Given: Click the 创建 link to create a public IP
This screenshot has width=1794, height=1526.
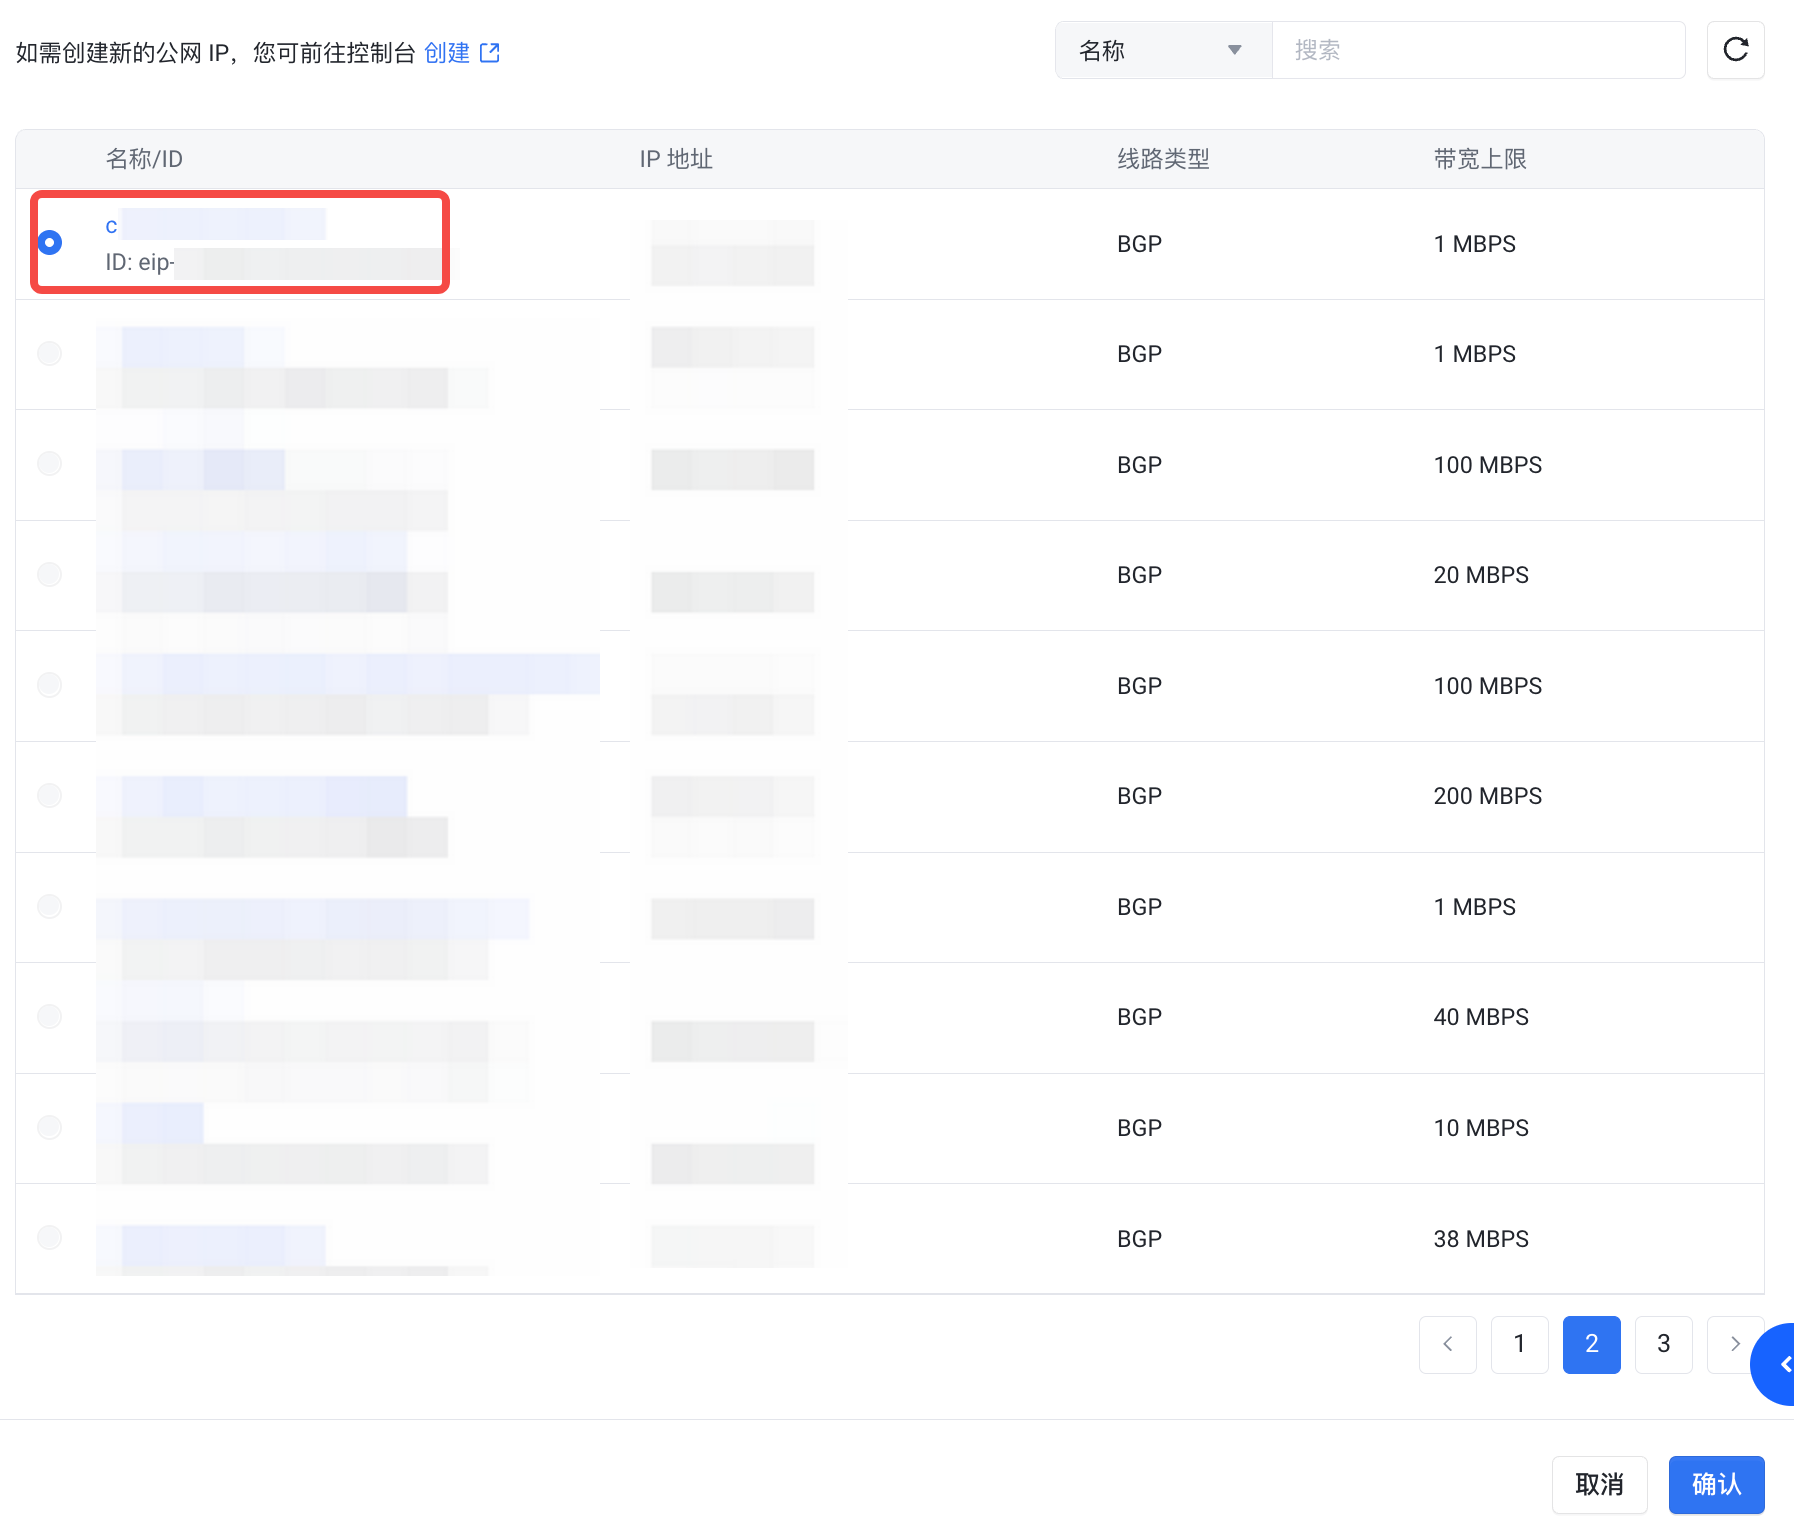Looking at the screenshot, I should click(447, 53).
